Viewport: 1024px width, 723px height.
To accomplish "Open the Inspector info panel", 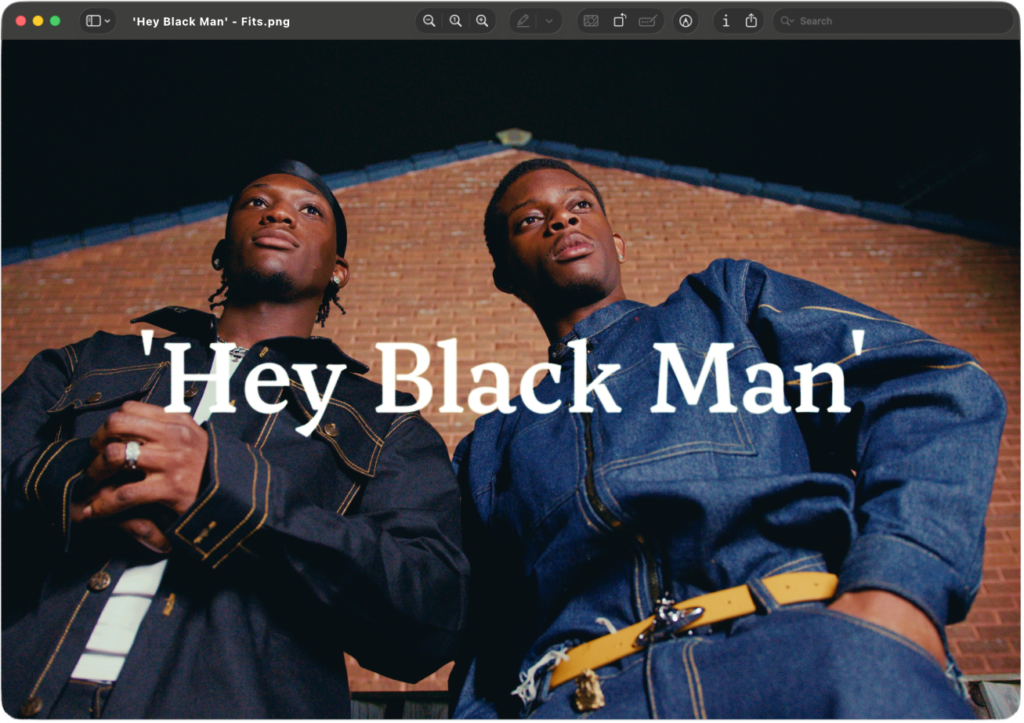I will pos(725,21).
